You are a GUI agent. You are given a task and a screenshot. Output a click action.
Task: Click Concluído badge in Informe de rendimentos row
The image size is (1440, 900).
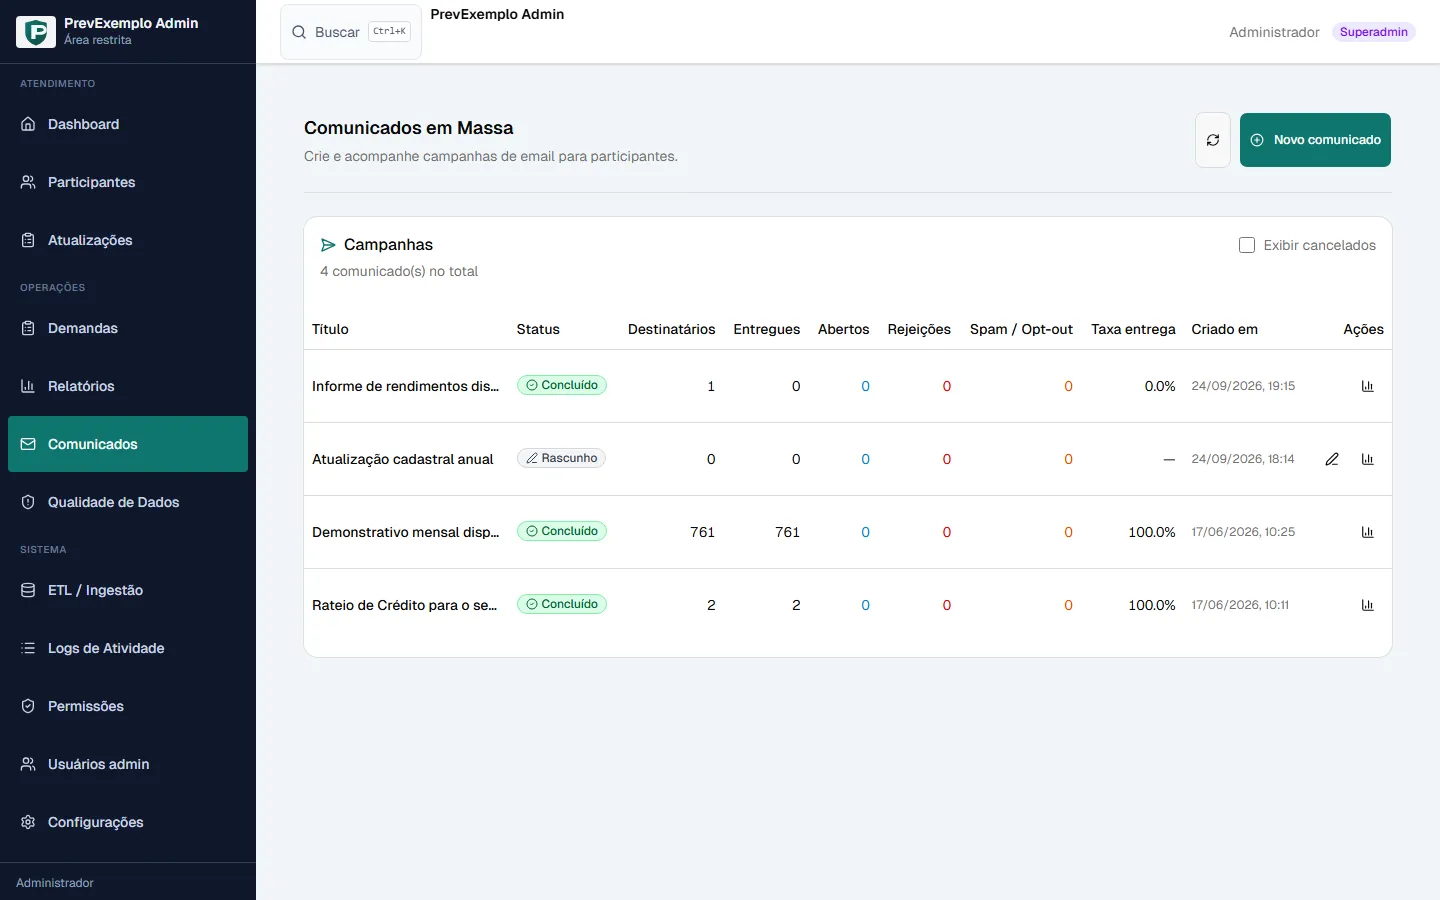tap(562, 385)
